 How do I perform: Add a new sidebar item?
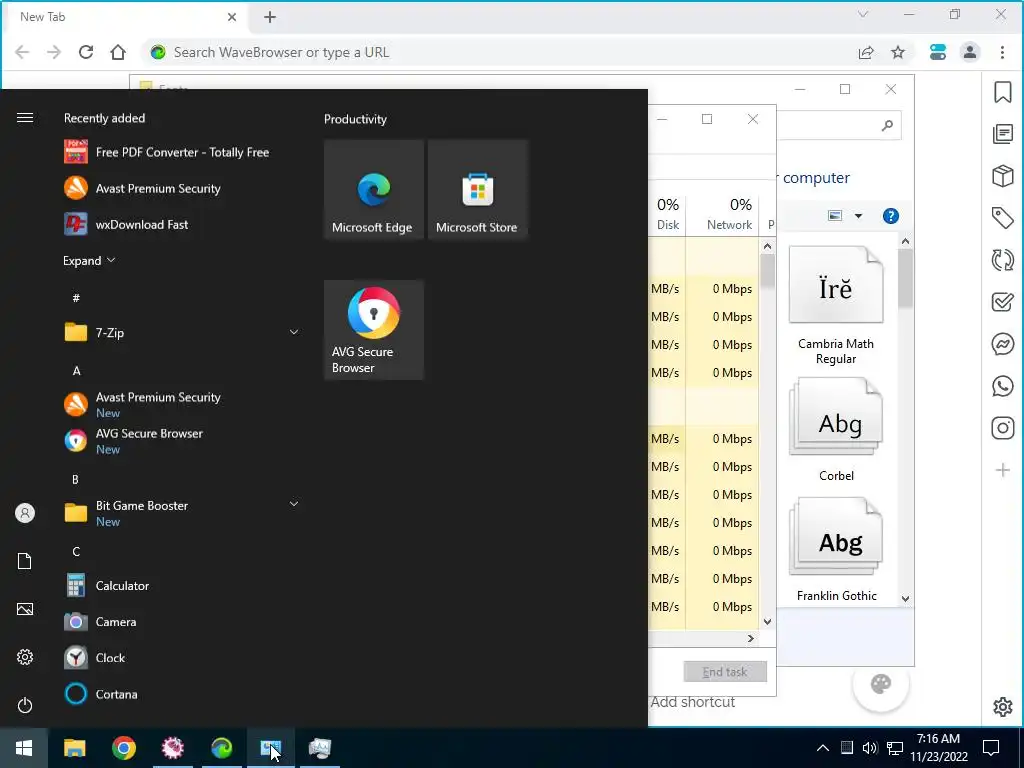1002,470
